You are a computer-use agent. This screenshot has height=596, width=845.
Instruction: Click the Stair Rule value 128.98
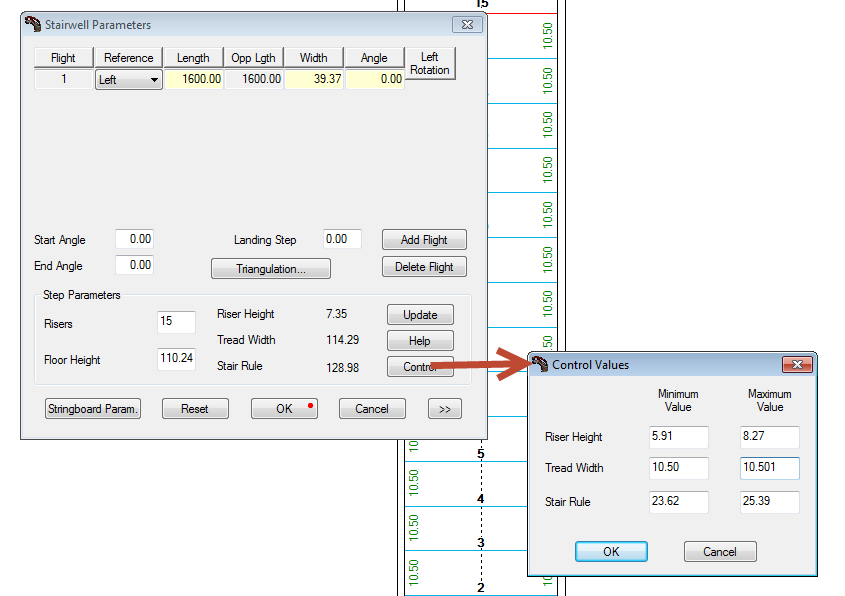pos(342,368)
